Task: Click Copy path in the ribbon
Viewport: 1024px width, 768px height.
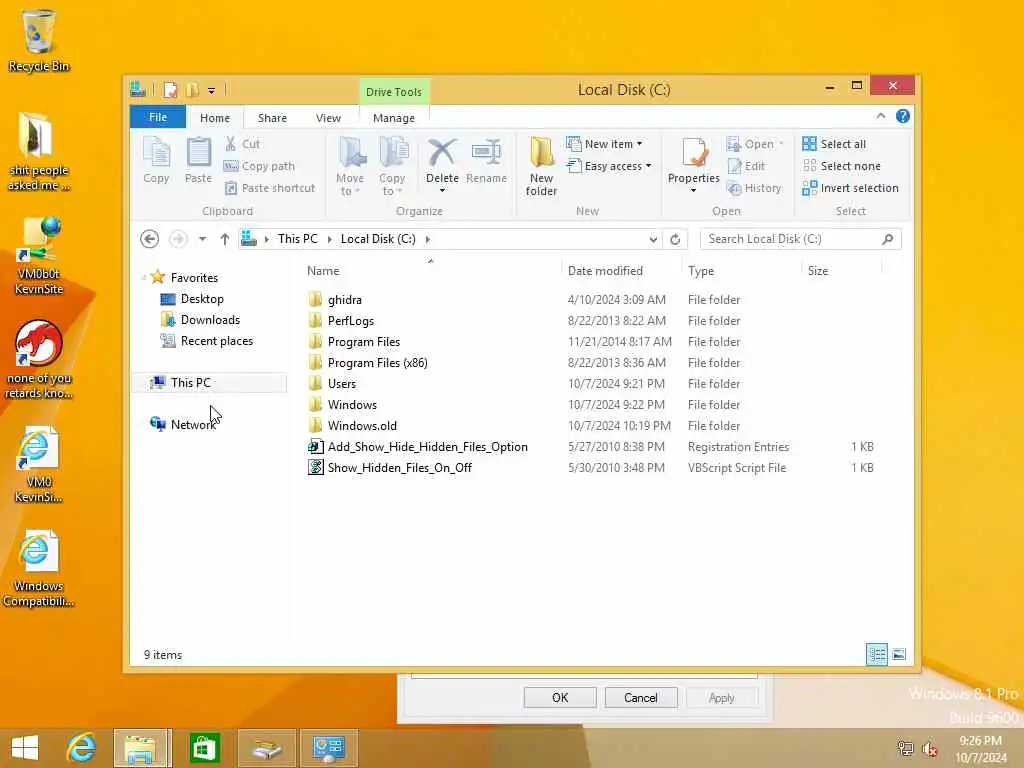Action: [x=259, y=166]
